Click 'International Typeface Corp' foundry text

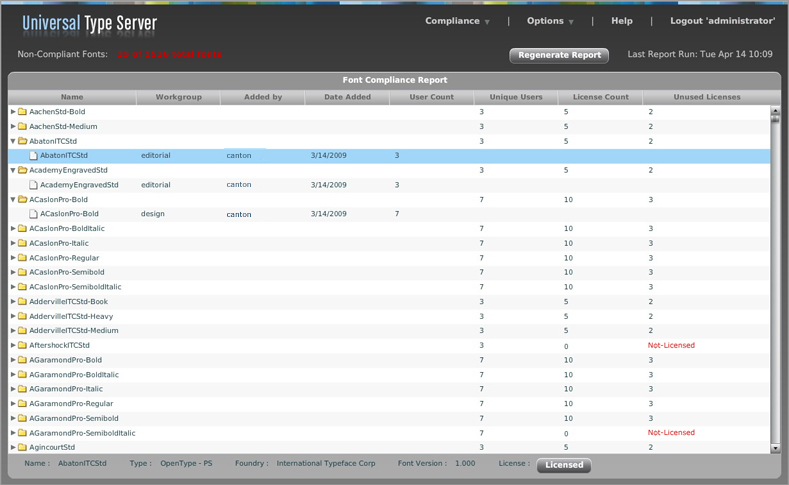pyautogui.click(x=326, y=463)
